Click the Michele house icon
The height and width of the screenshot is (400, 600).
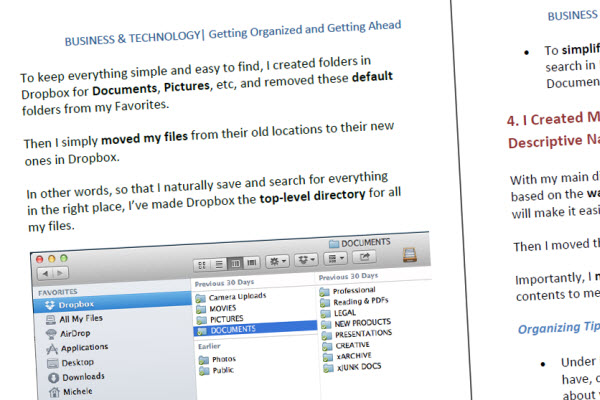click(54, 392)
